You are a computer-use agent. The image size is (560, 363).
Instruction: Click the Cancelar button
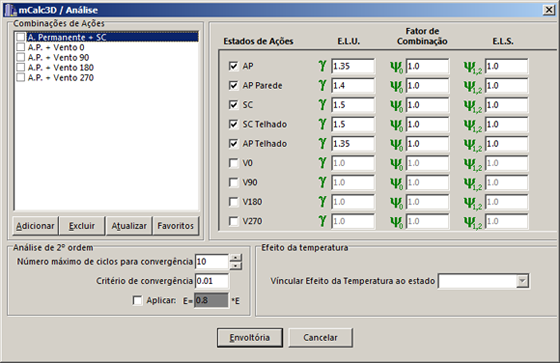[x=320, y=338]
